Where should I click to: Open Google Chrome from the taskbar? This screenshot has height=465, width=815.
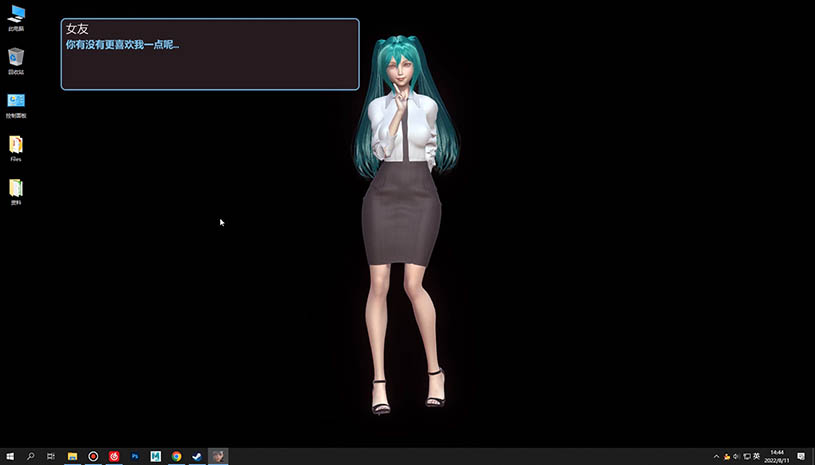coord(176,456)
